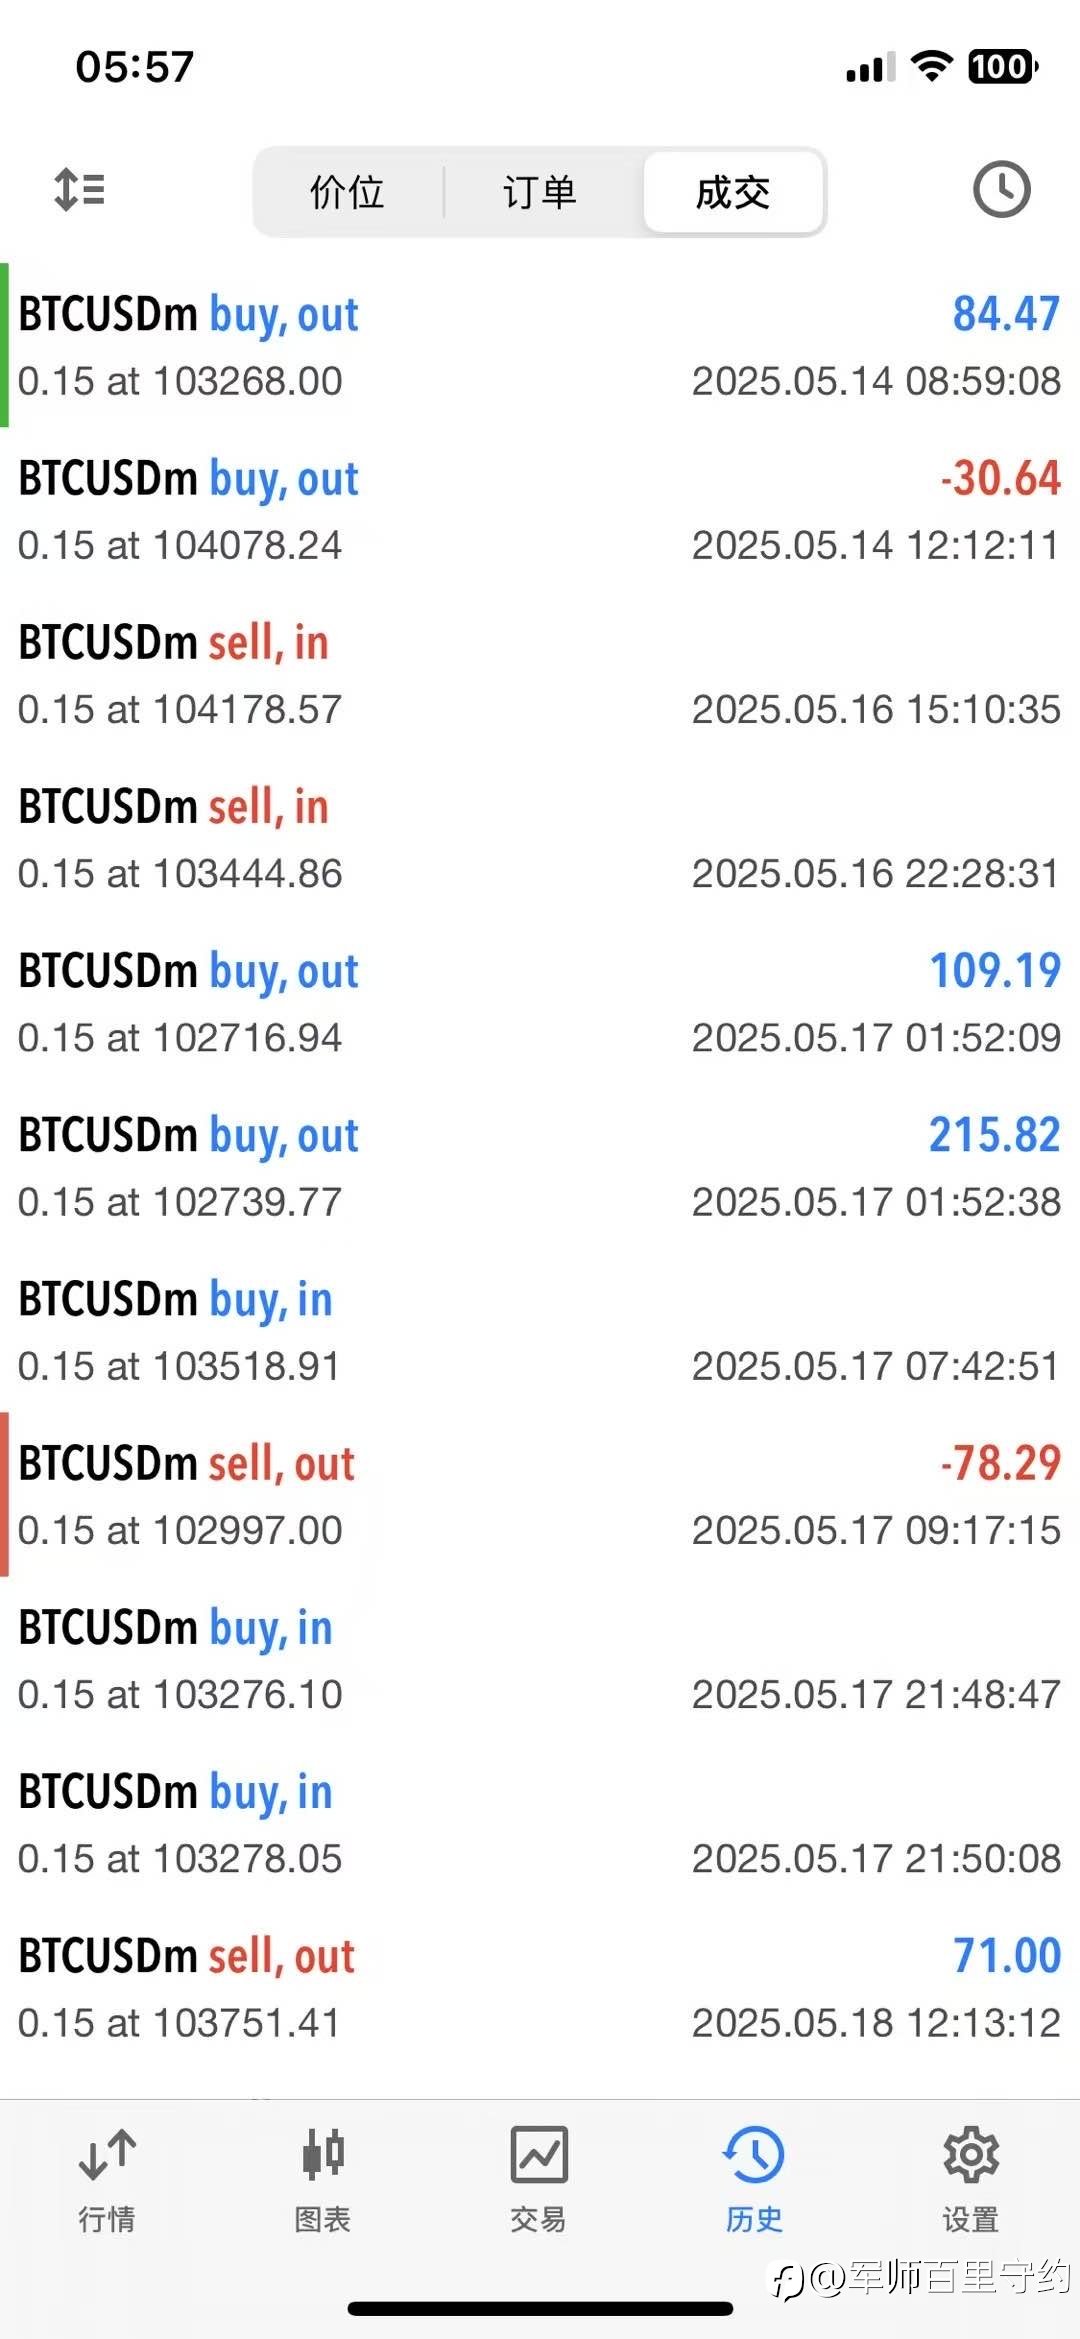Switch to the 价位 segment

click(347, 192)
